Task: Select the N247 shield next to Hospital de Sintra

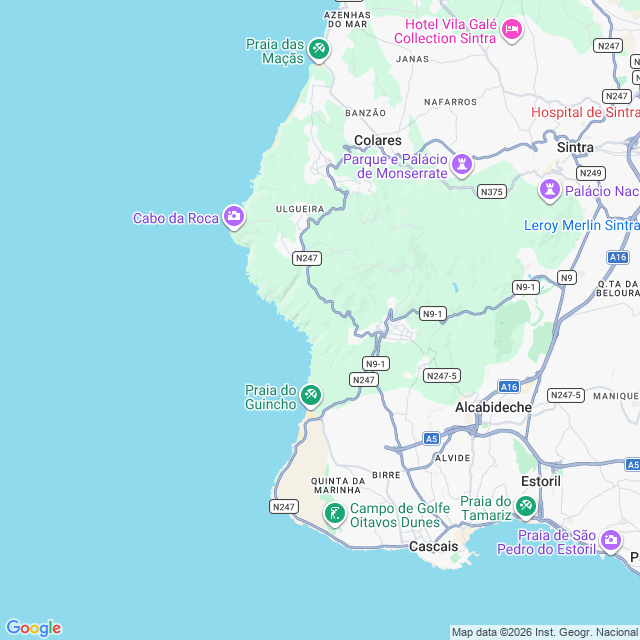Action: tap(616, 96)
